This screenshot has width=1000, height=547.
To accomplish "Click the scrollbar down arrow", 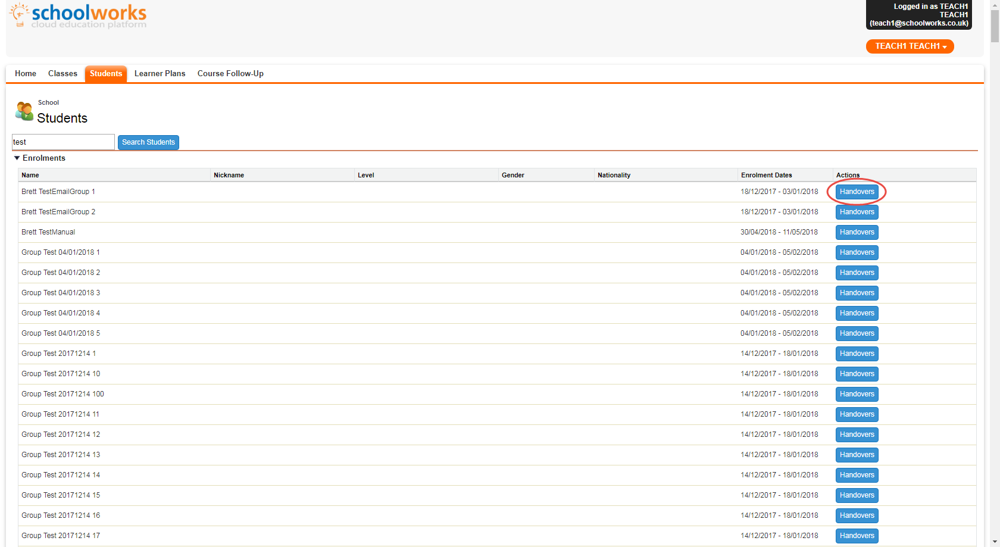I will (994, 541).
